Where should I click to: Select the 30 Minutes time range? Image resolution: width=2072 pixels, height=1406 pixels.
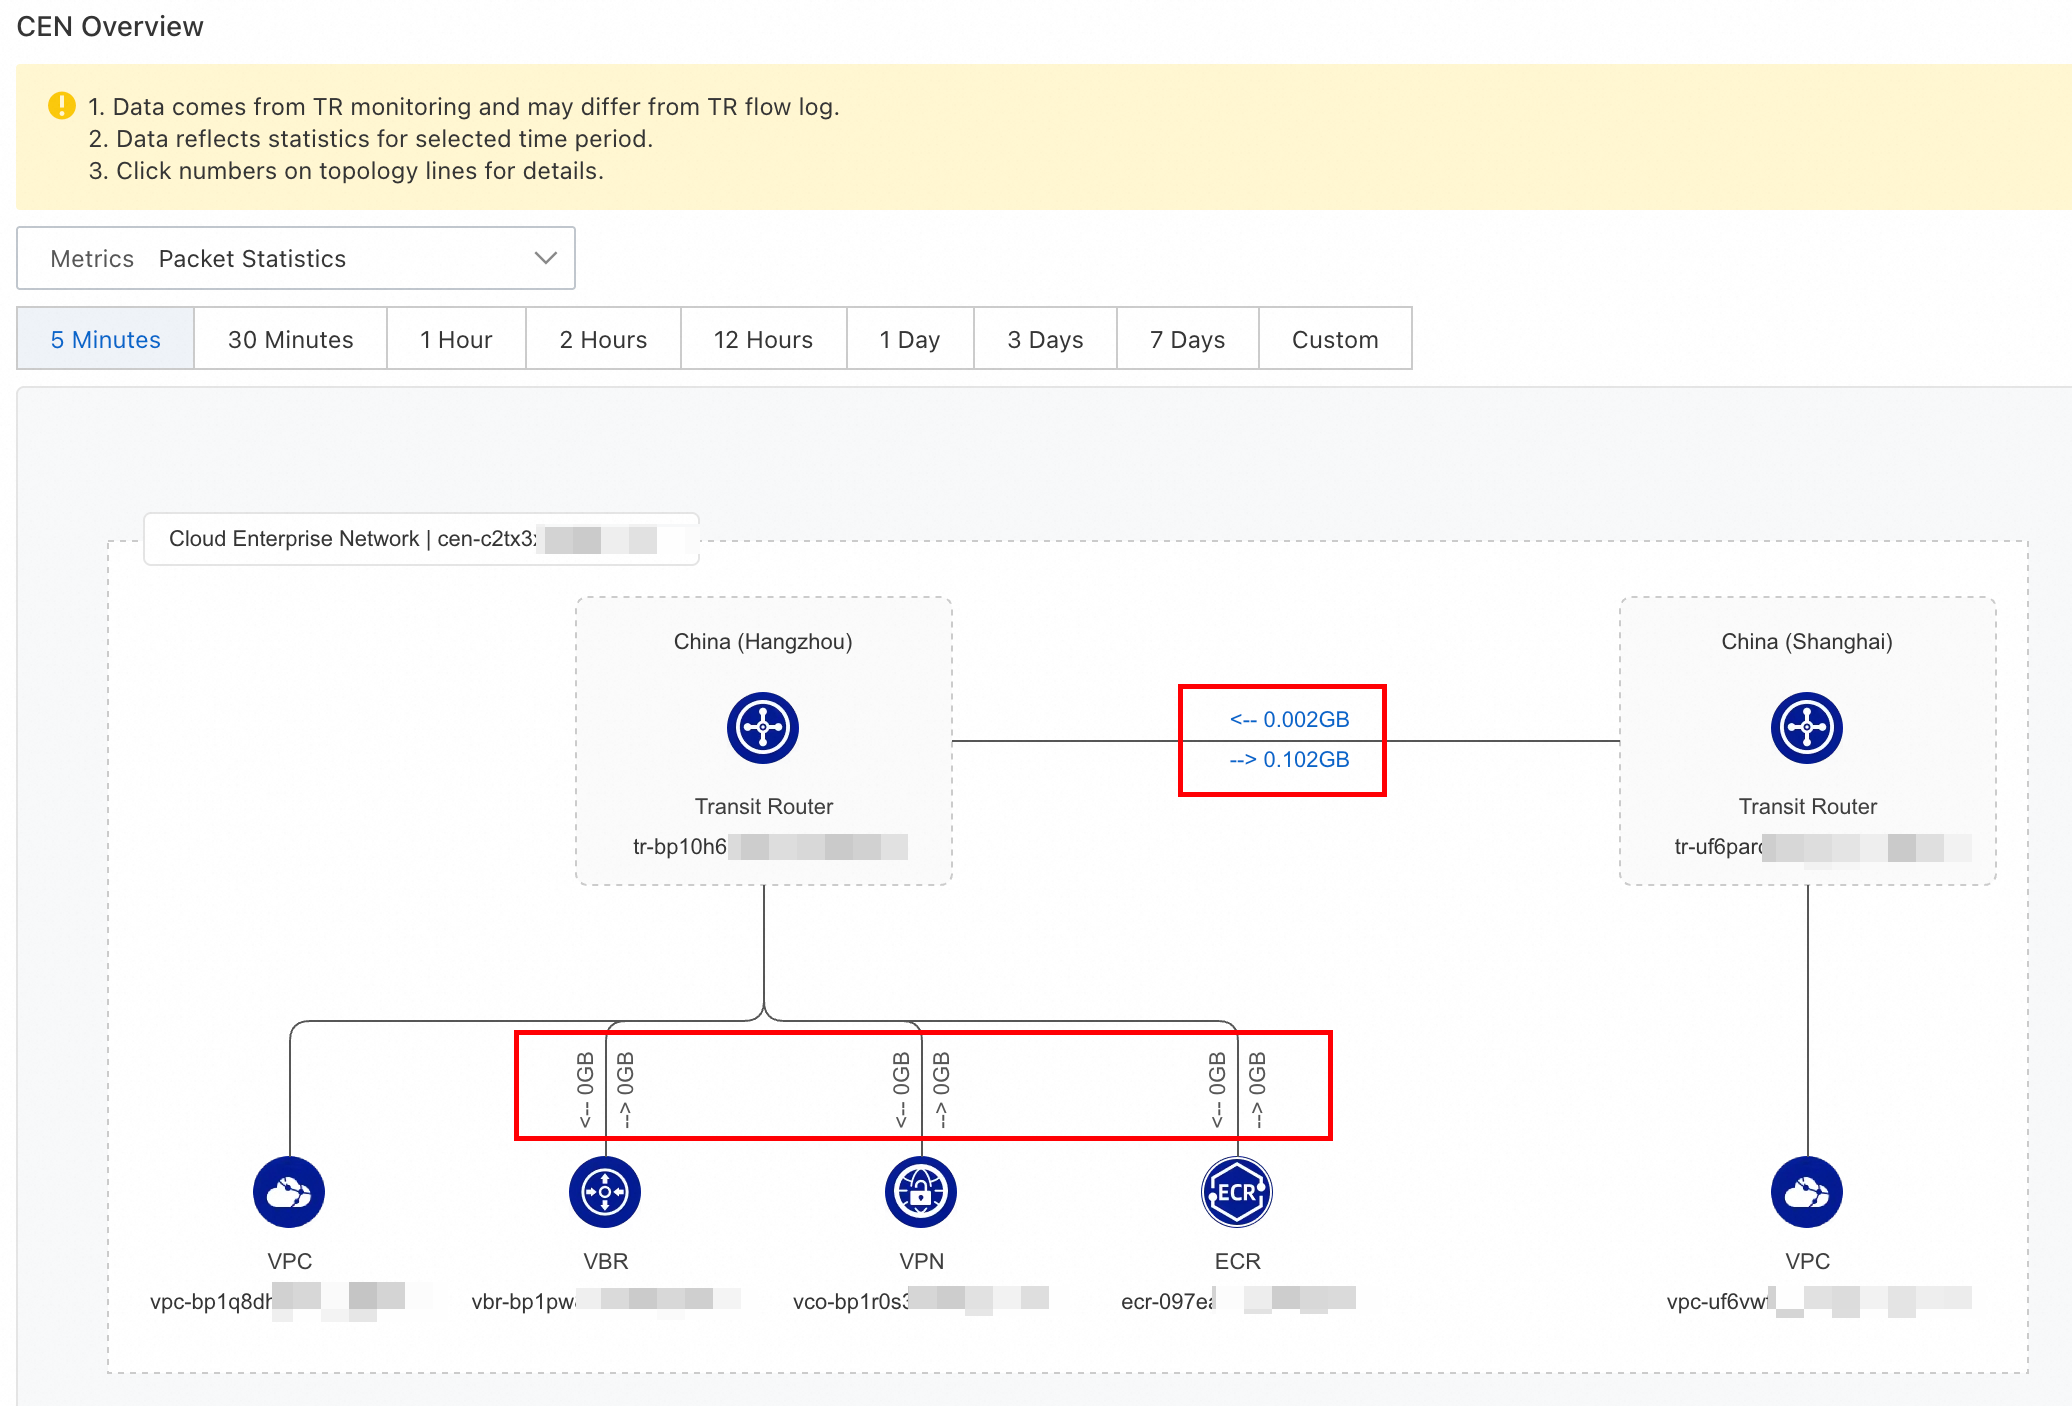click(290, 339)
